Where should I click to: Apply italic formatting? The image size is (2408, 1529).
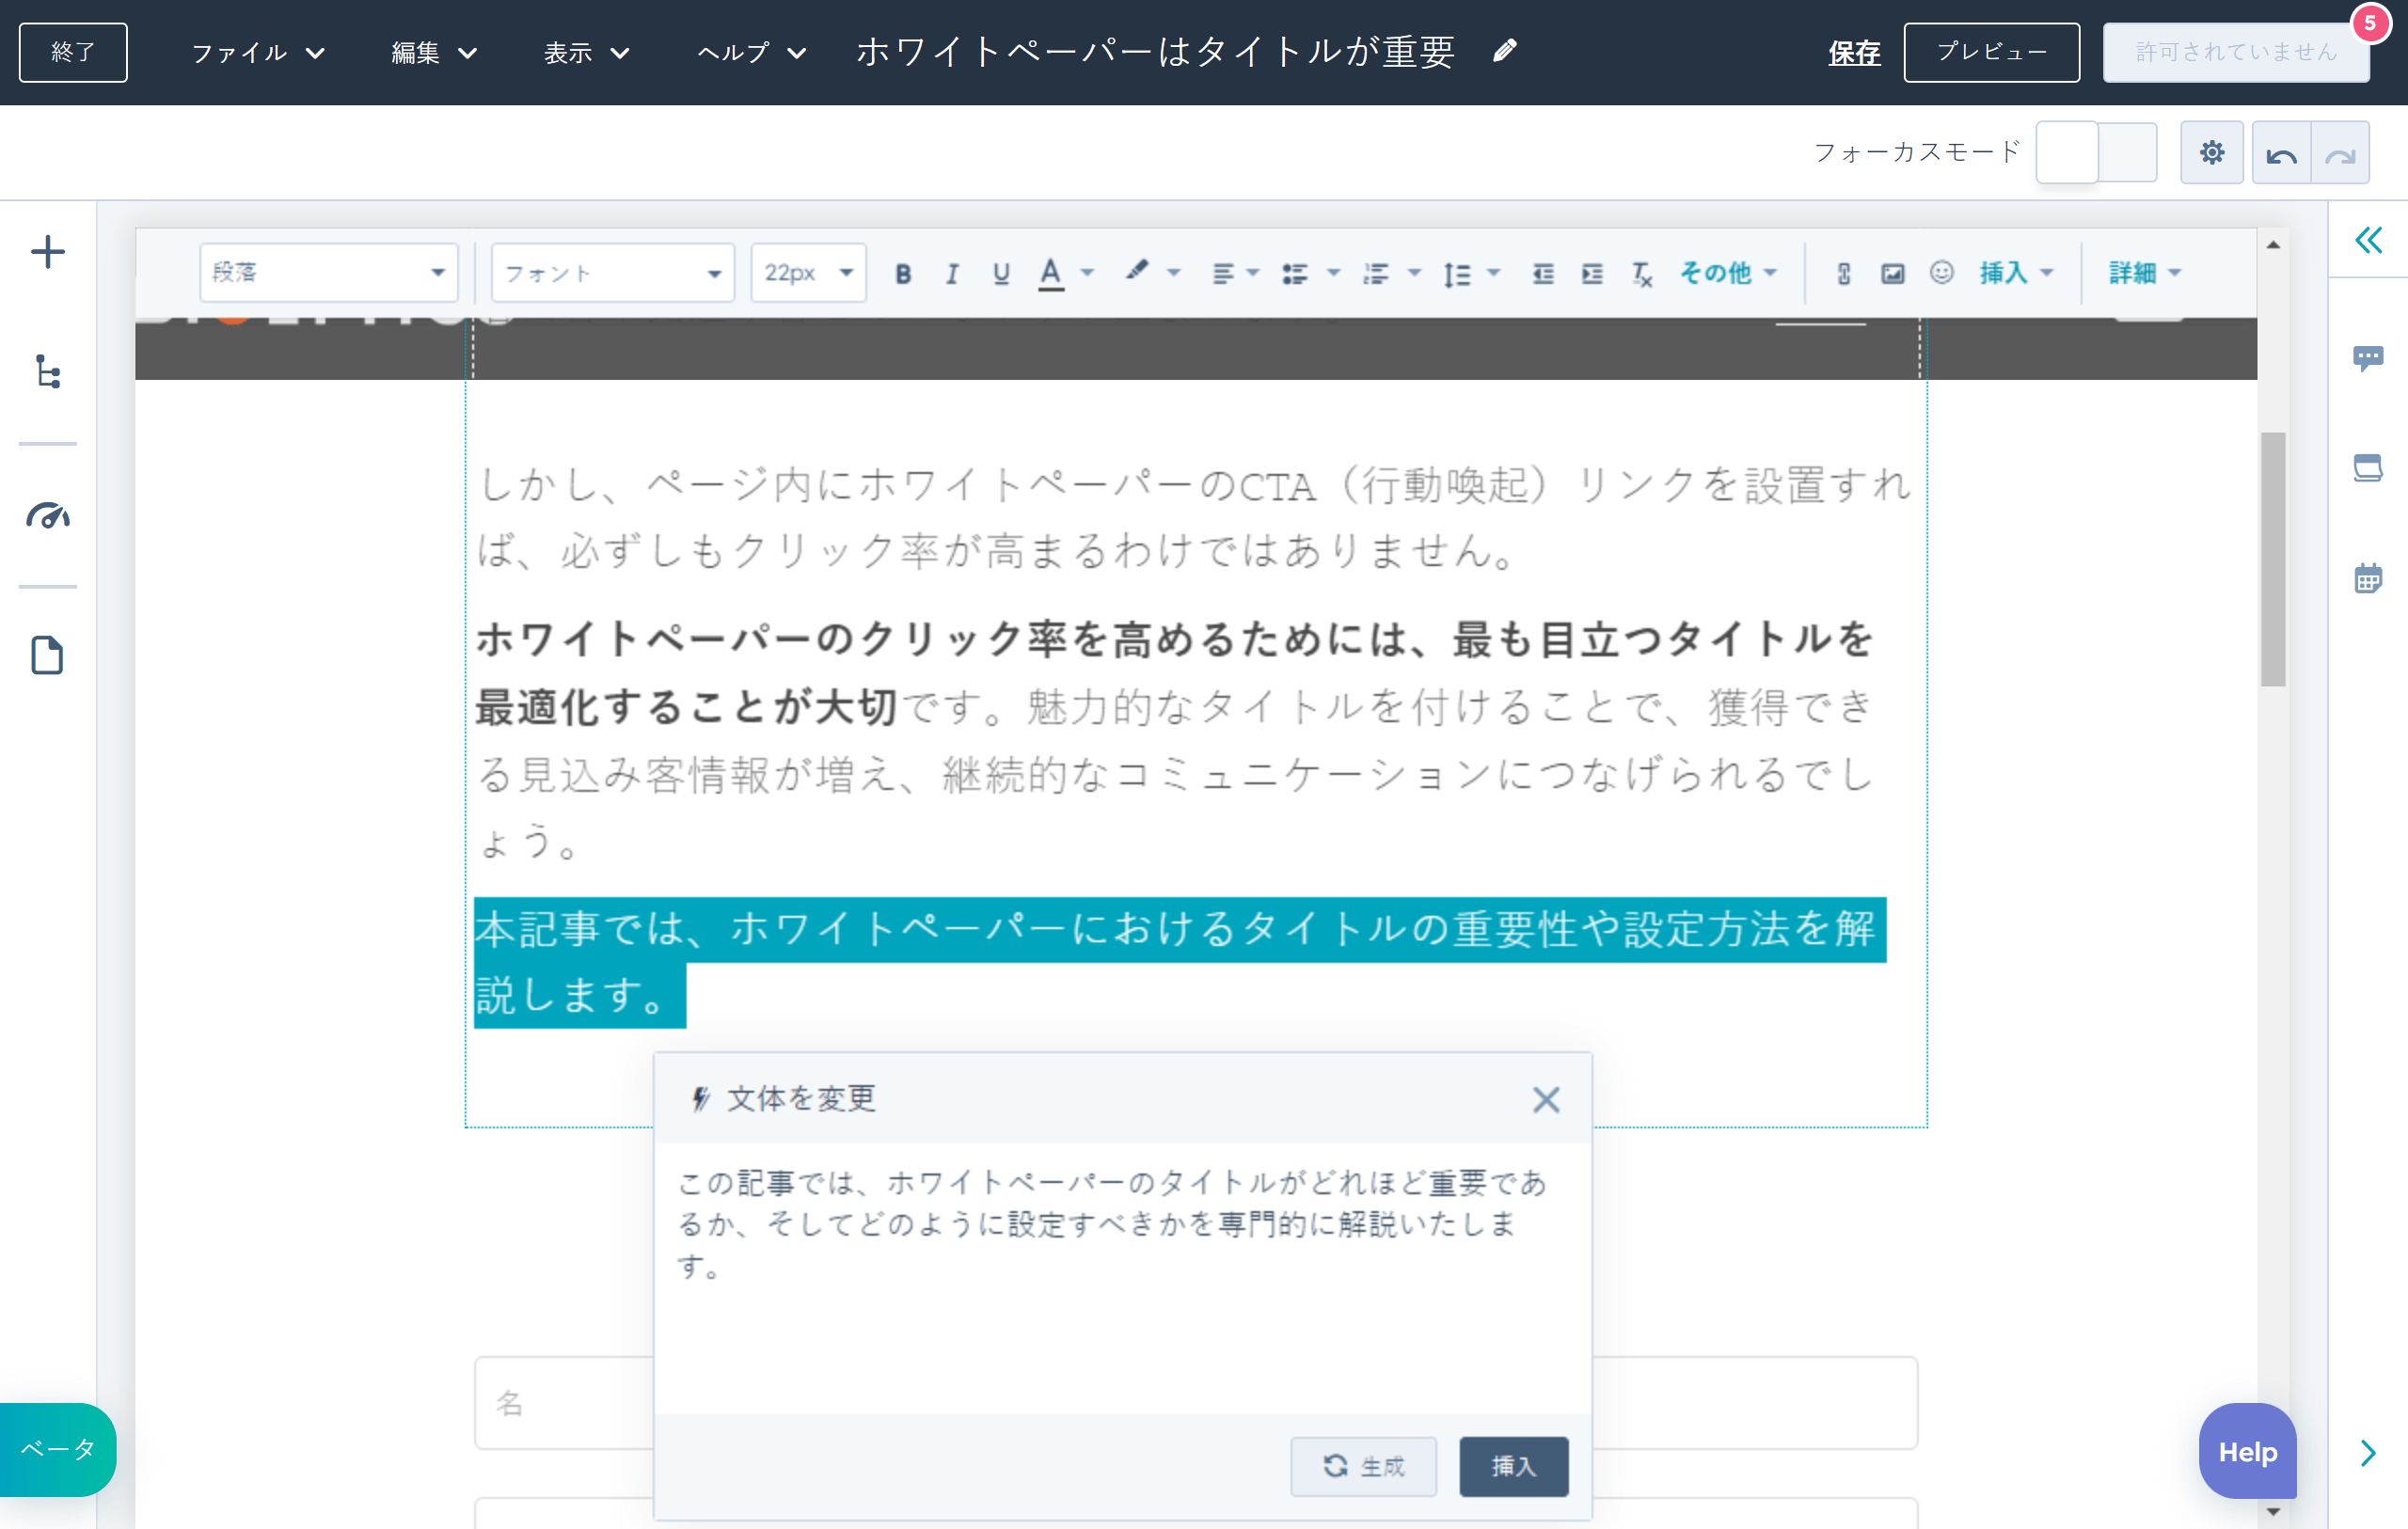point(952,273)
